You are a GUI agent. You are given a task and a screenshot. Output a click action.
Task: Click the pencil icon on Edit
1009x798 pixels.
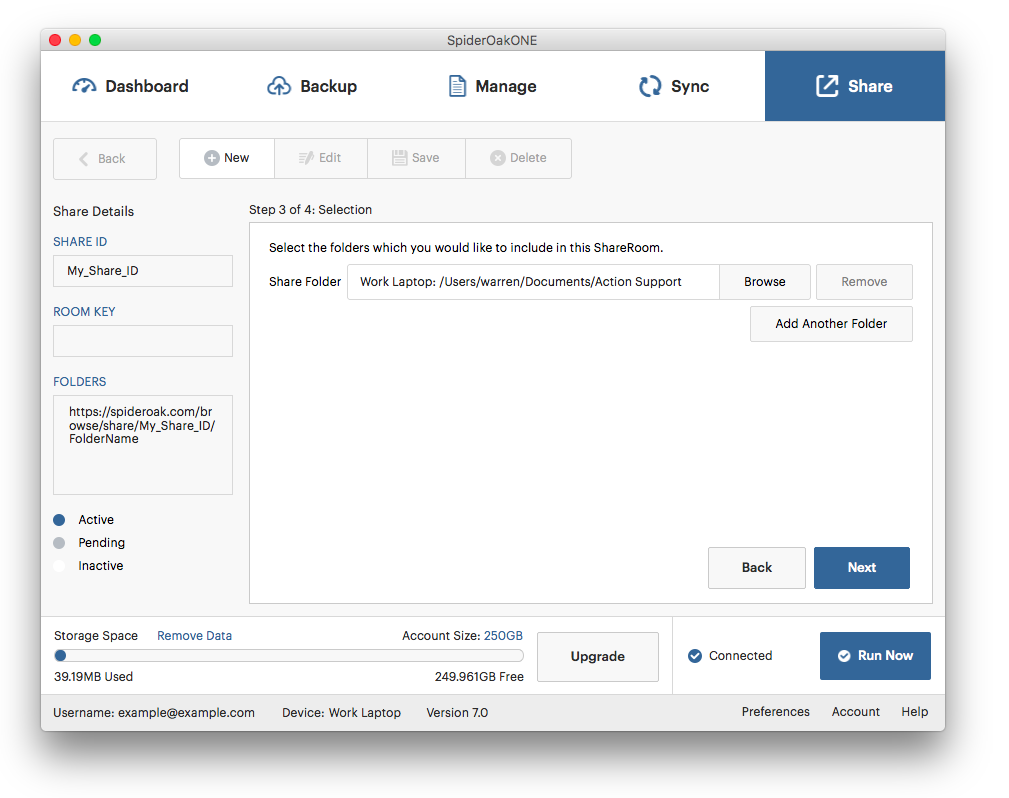tap(306, 158)
